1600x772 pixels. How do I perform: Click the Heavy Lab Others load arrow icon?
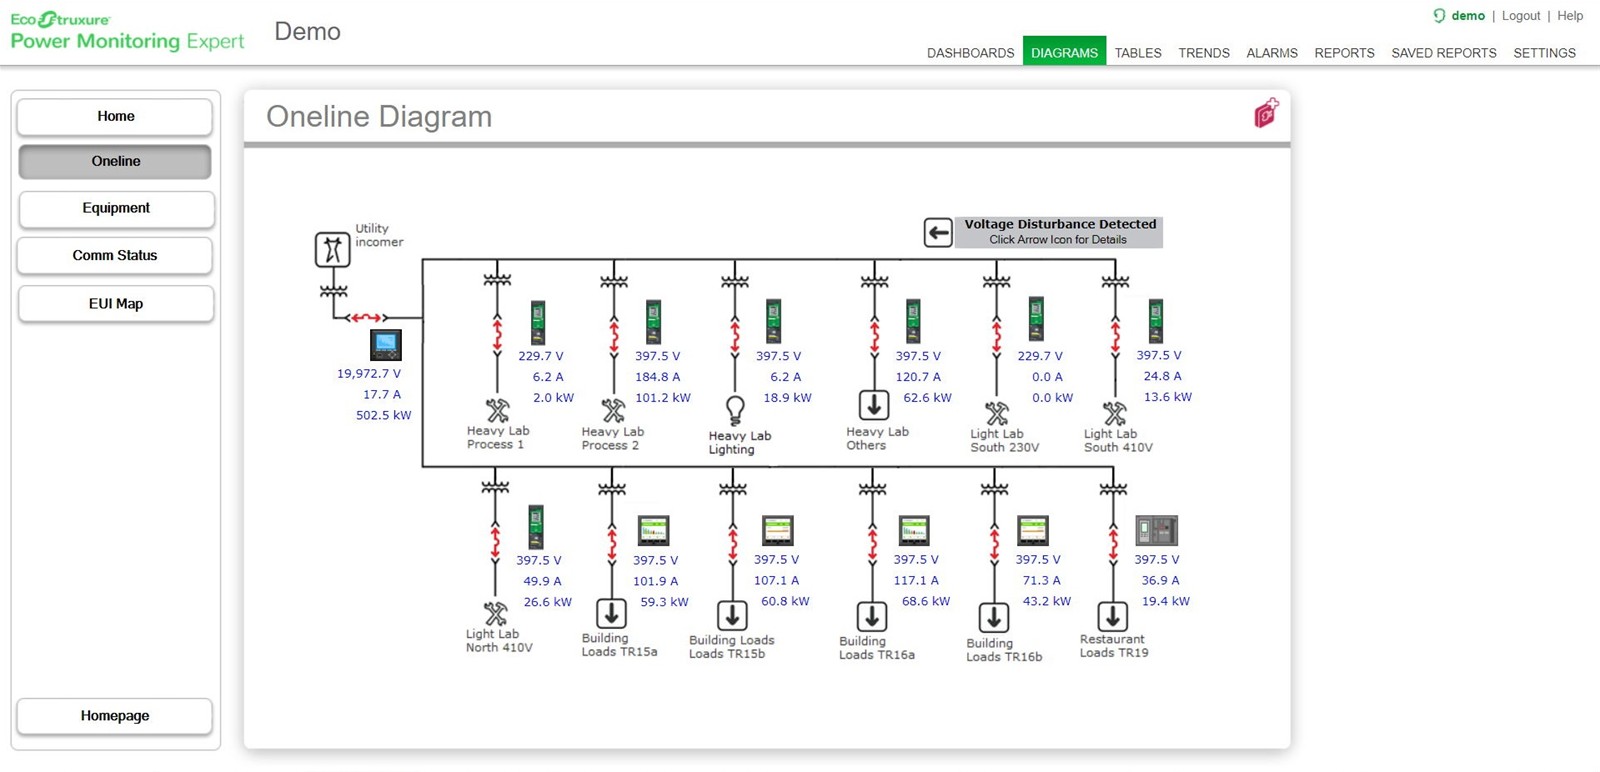point(874,405)
